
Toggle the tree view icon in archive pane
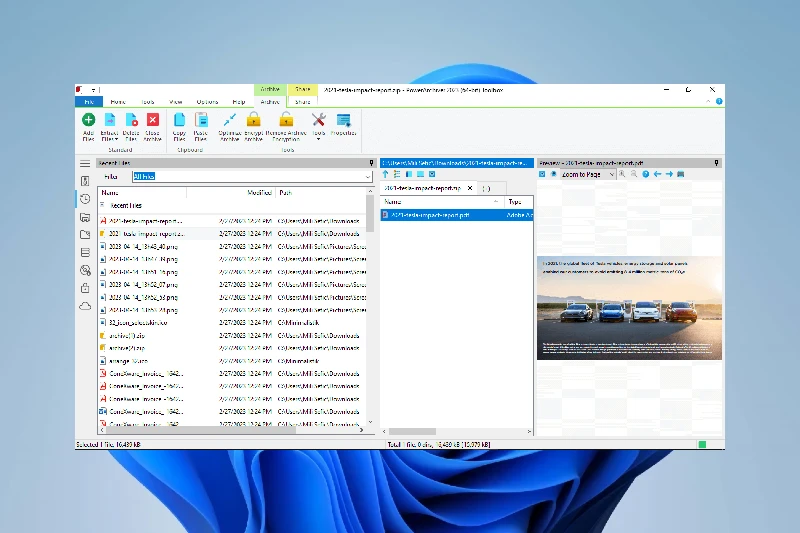397,174
